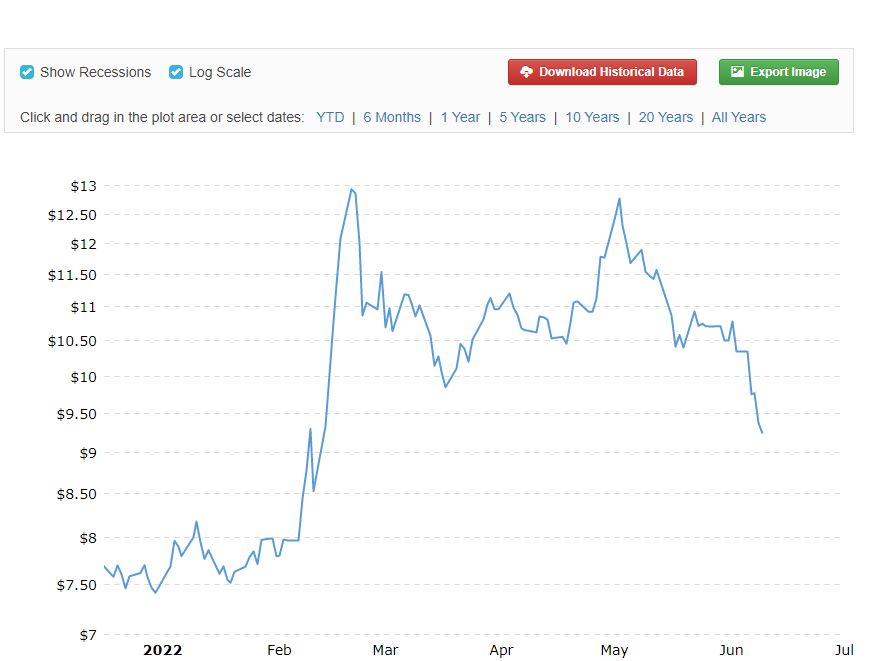Select the 6 Months range
The width and height of the screenshot is (869, 661).
(392, 117)
